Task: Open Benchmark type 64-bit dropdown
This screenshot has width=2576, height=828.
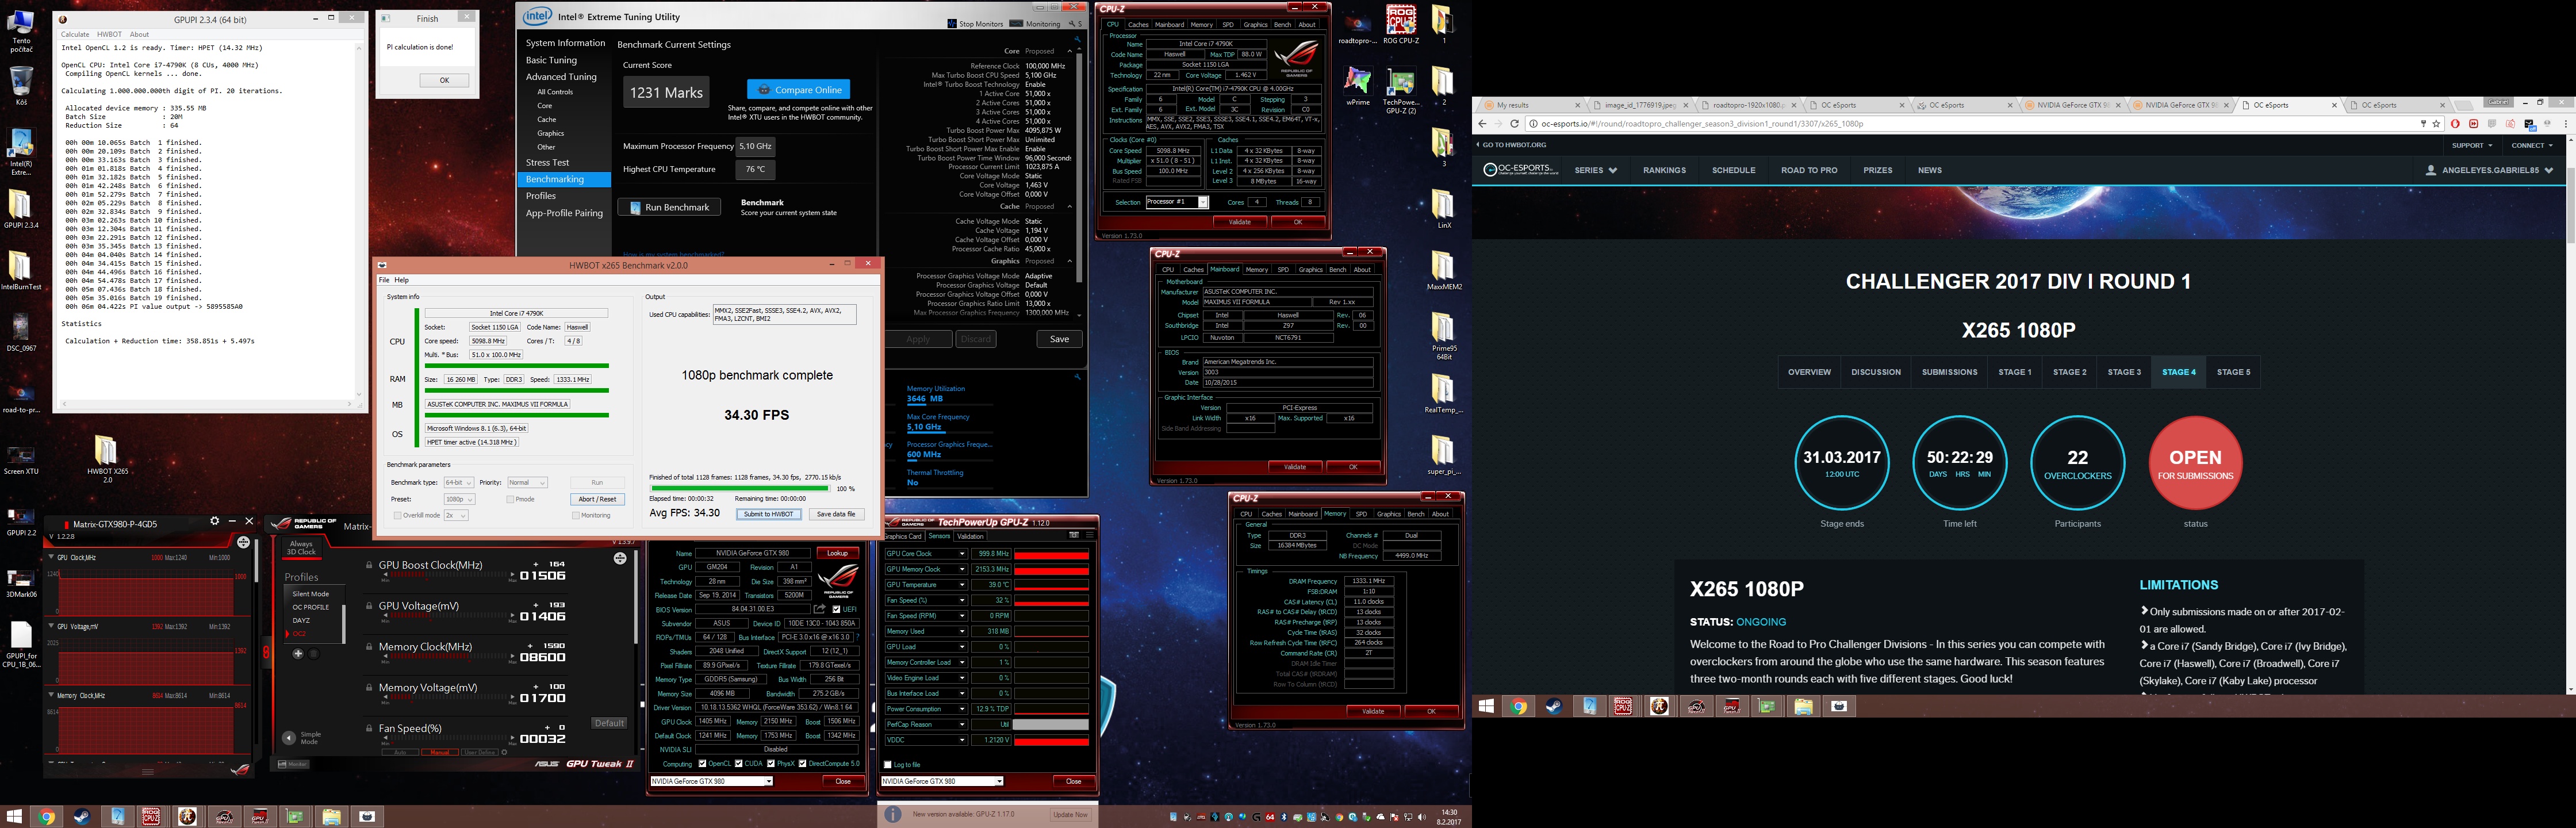Action: coord(458,483)
